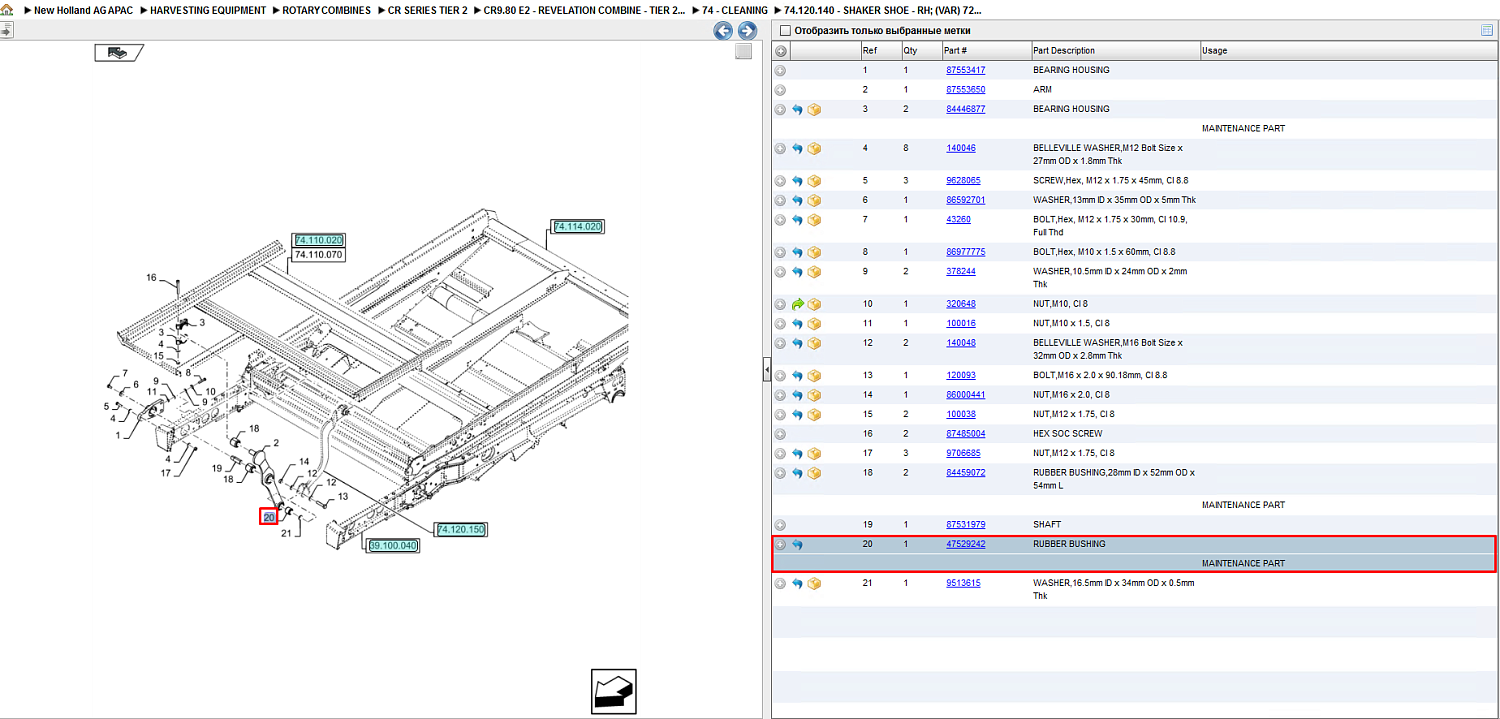Click the 74.110.020 reference label in diagram
Image resolution: width=1500 pixels, height=719 pixels.
point(319,240)
